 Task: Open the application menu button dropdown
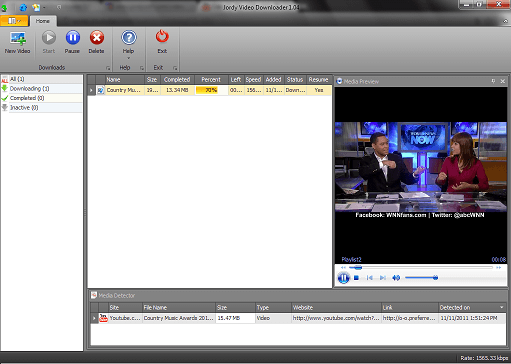(x=14, y=21)
